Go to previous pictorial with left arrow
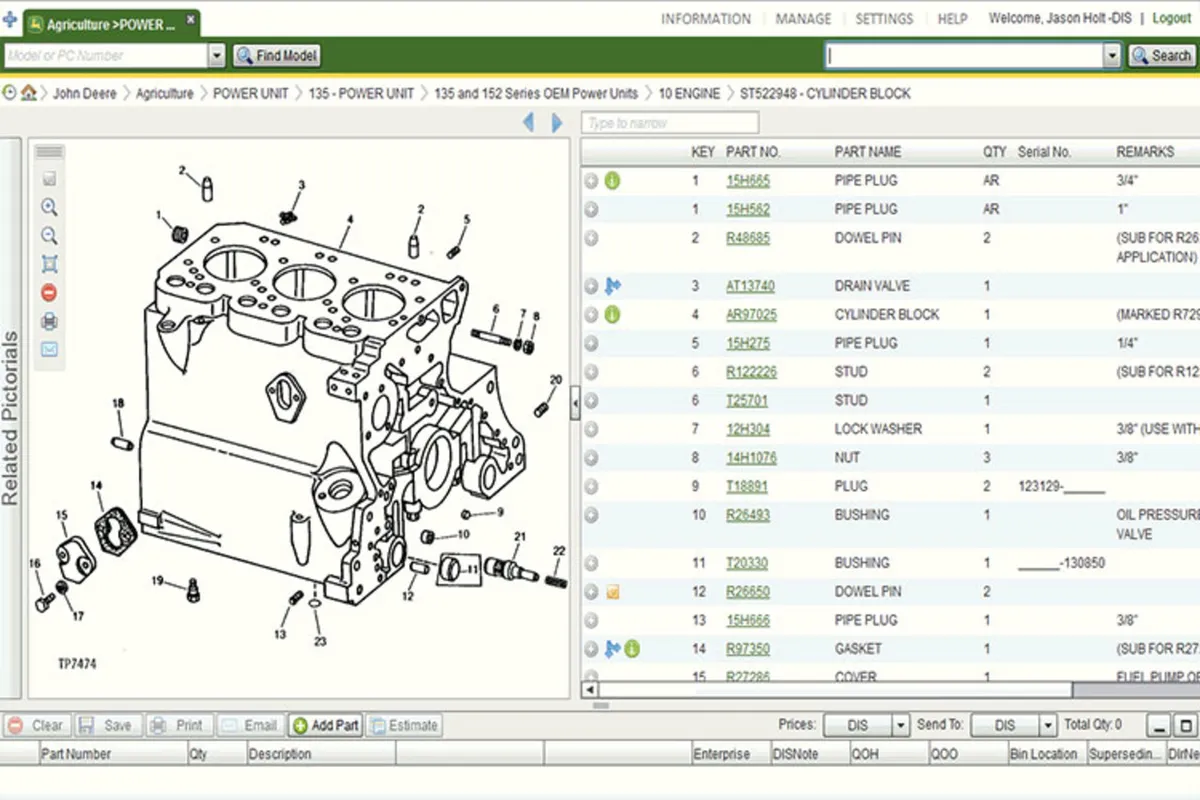Screen dimensions: 1200x800 (529, 123)
